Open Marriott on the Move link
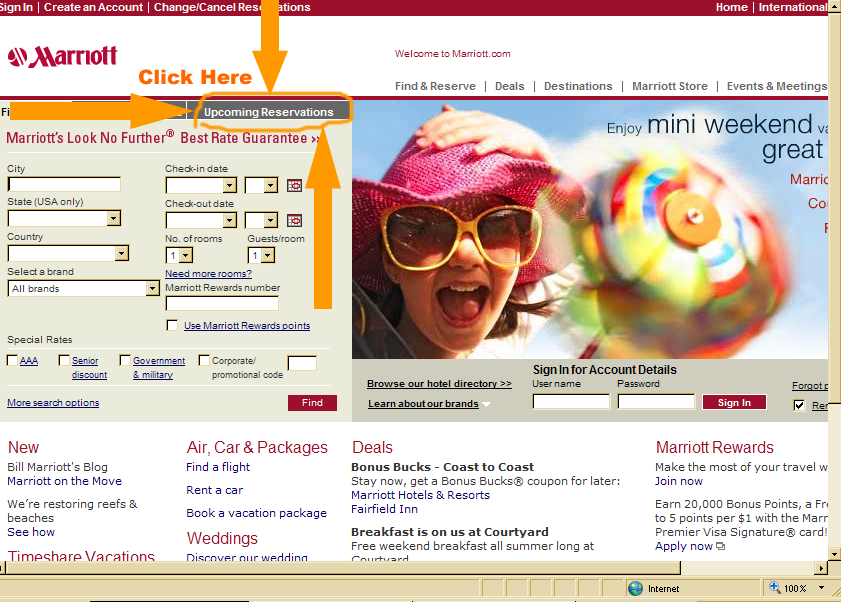The height and width of the screenshot is (602, 841). (64, 481)
